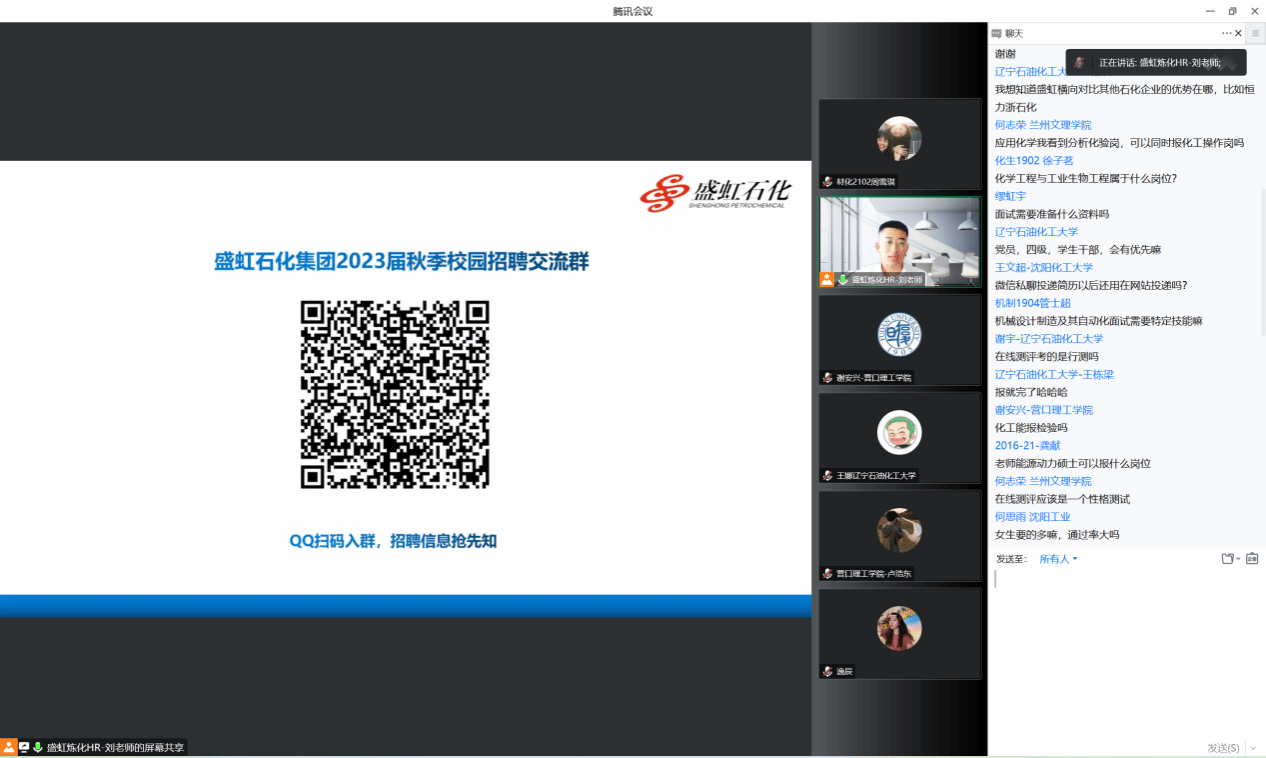This screenshot has height=758, width=1266.
Task: Click the orange host icon on 刘老师's video tile
Action: (x=827, y=280)
